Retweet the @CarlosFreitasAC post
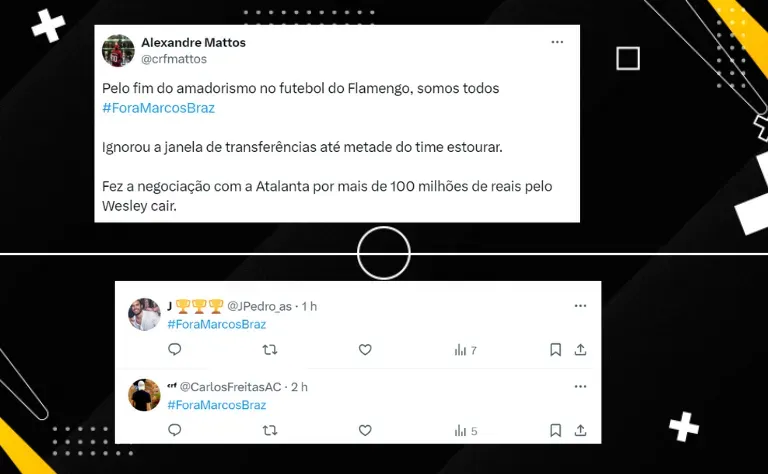The image size is (768, 474). coord(270,430)
